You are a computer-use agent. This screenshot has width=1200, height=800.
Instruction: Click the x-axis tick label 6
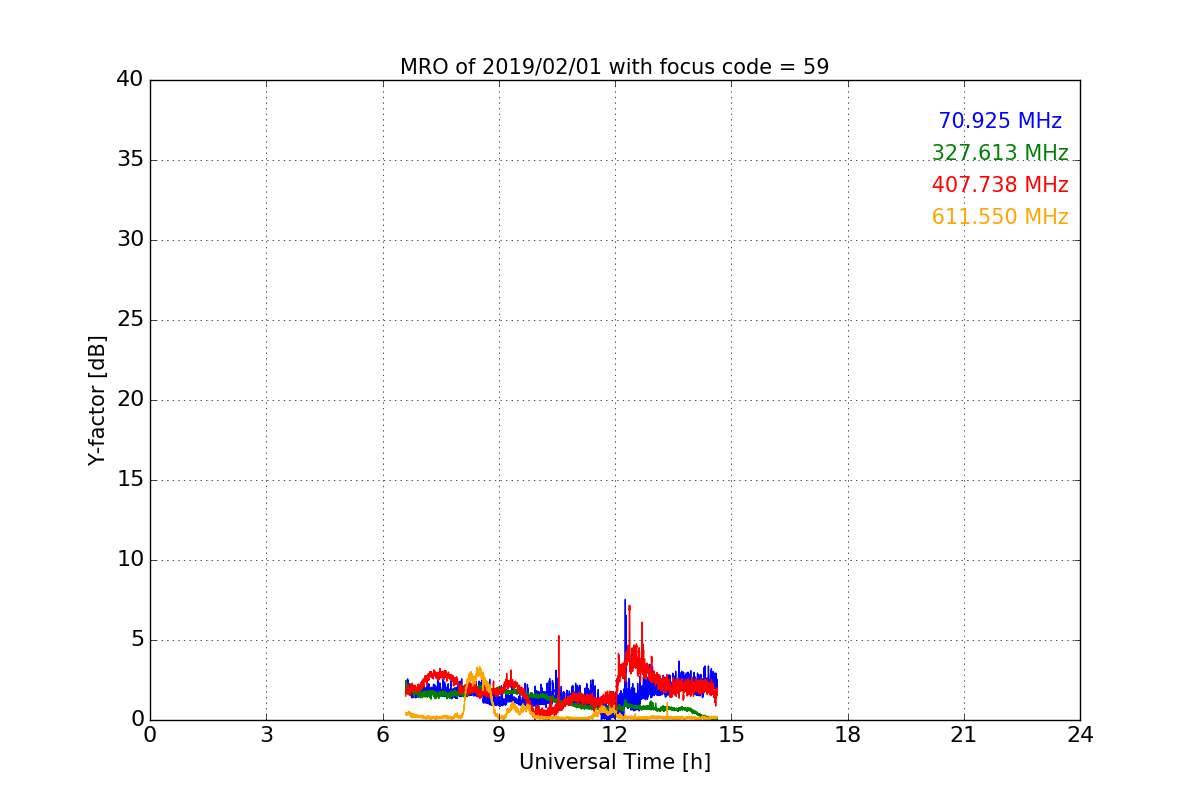point(382,735)
